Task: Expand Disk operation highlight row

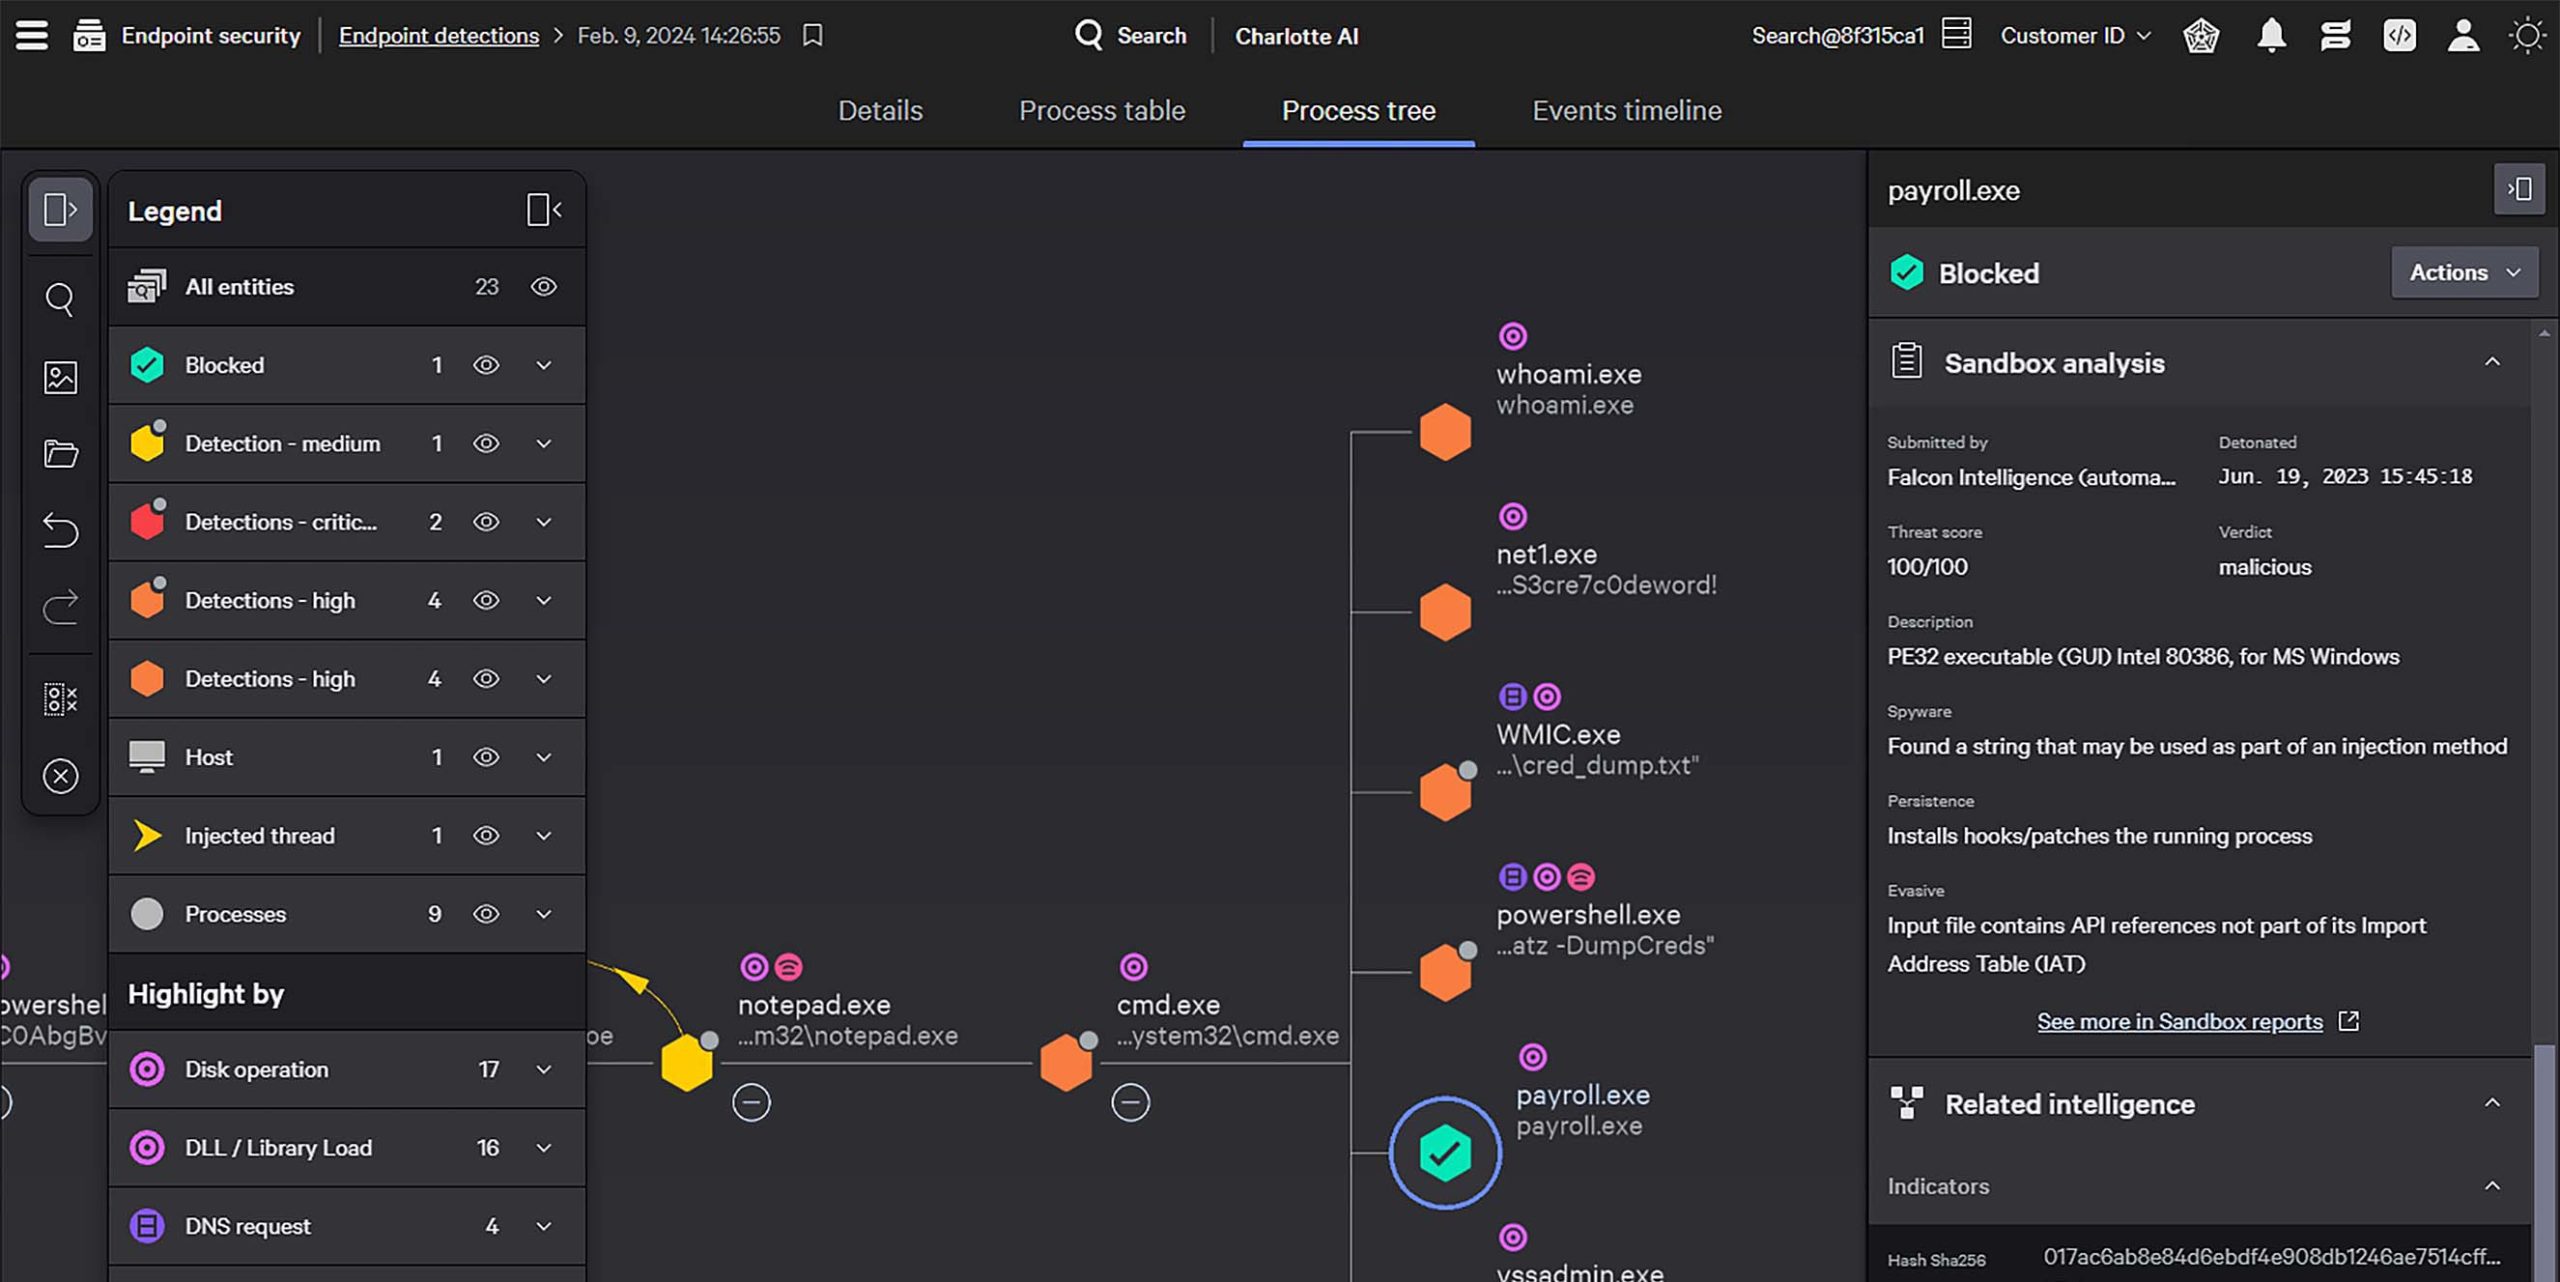Action: tap(543, 1069)
